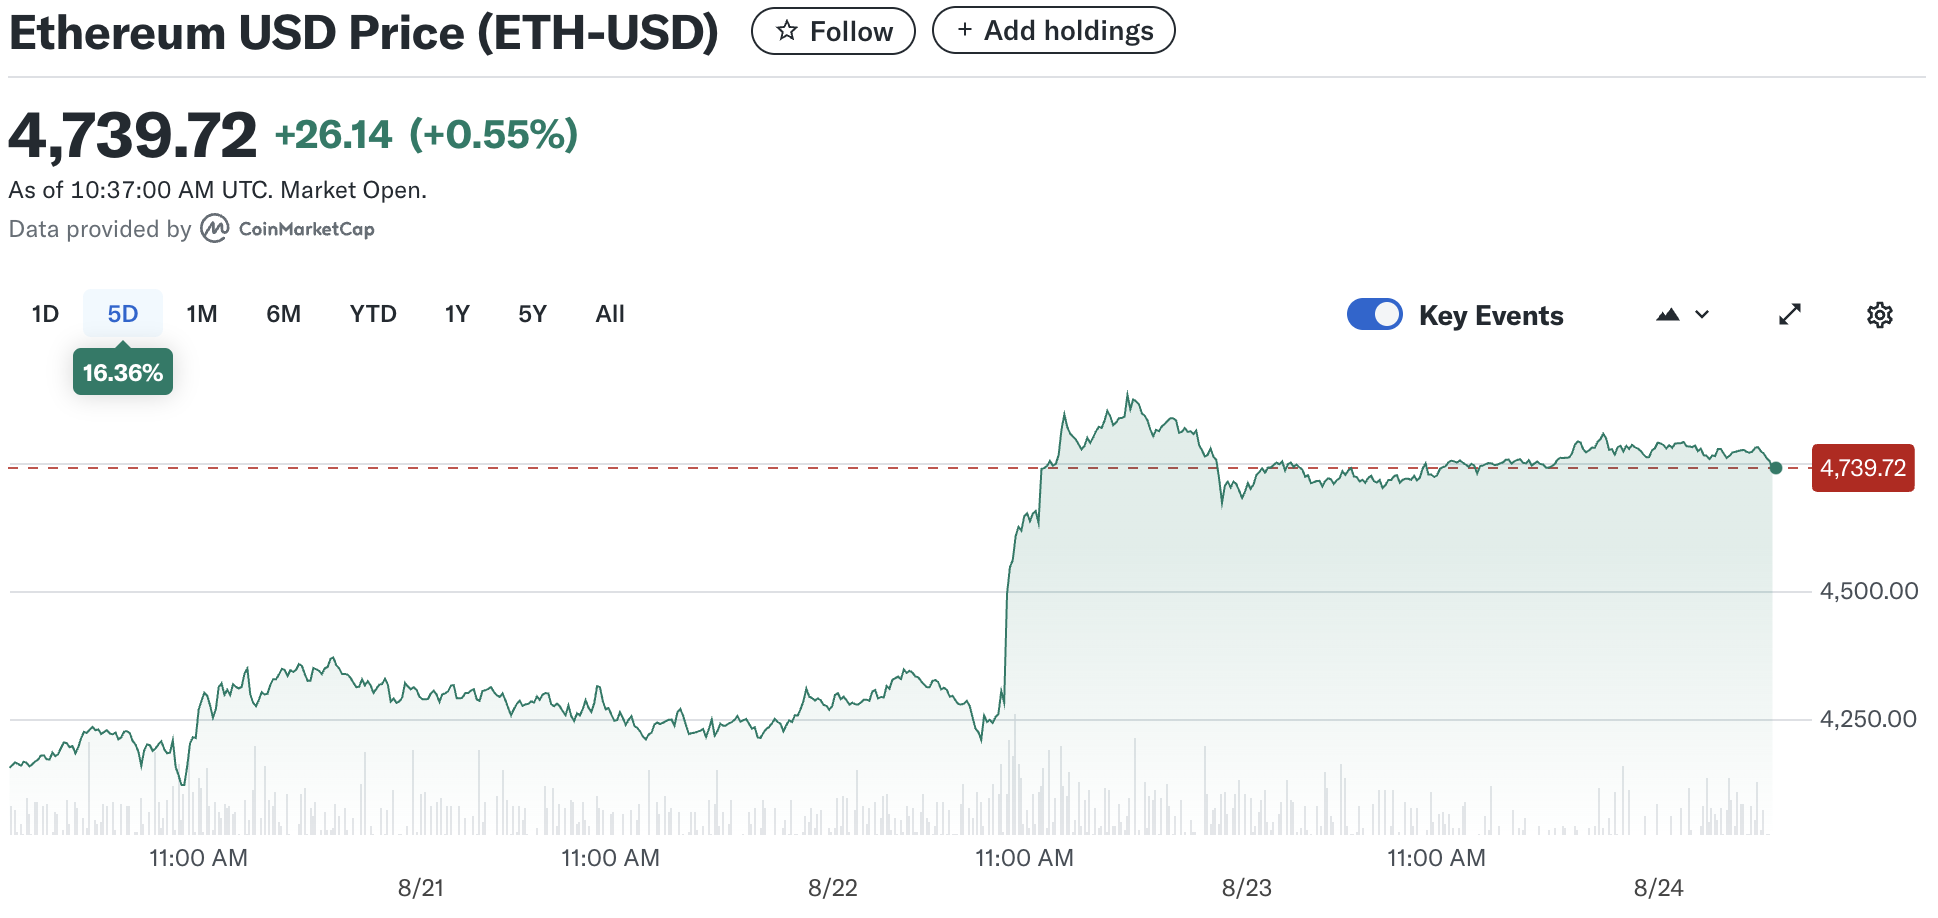Open chart type dropdown chevron

click(x=1702, y=315)
